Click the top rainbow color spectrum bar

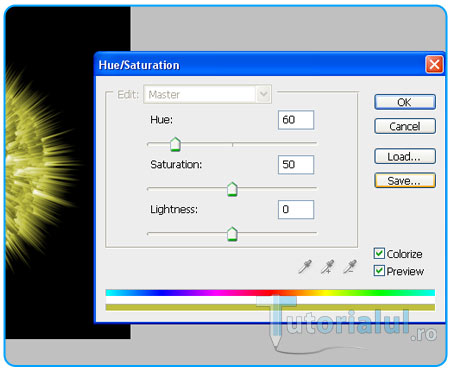(x=270, y=293)
